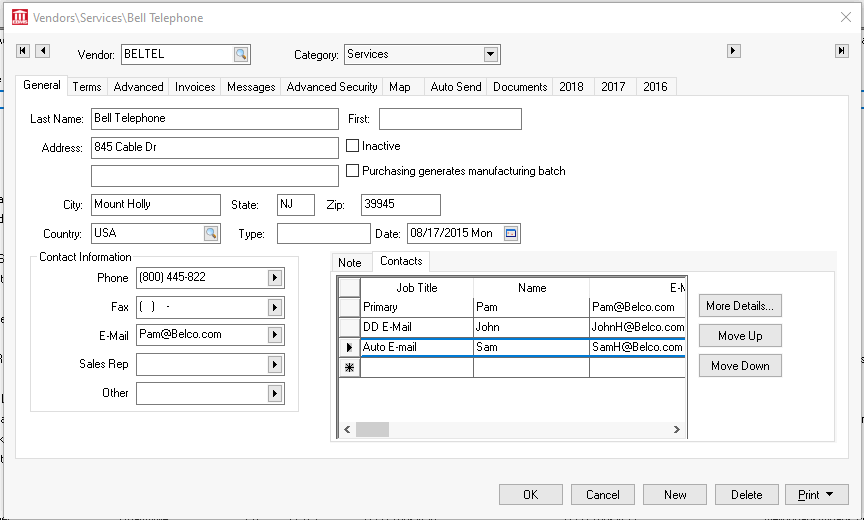Click the contacts grid horizontal scrollbar thumb
This screenshot has width=864, height=520.
[x=372, y=430]
